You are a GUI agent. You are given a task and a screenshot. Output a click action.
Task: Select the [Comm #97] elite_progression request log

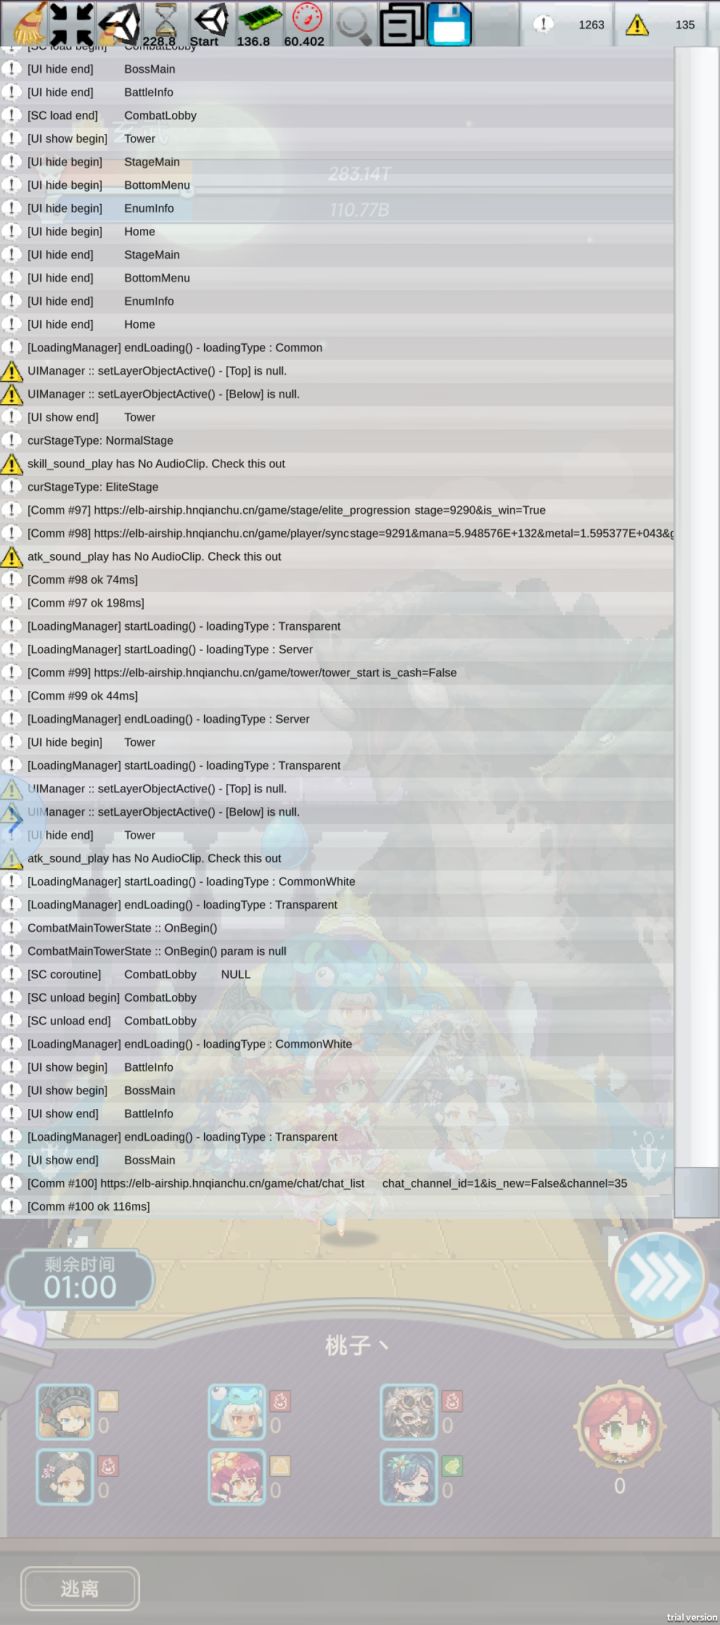pyautogui.click(x=337, y=510)
